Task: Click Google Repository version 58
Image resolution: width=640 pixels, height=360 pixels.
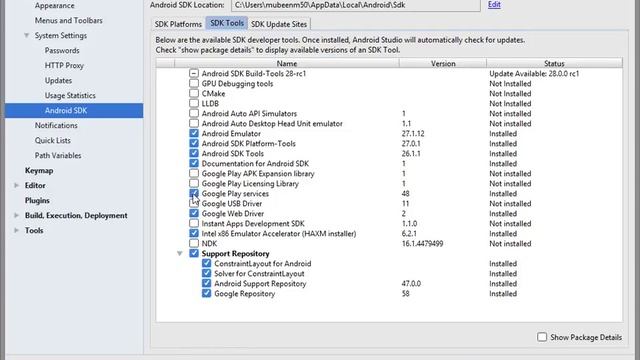Action: coord(405,293)
